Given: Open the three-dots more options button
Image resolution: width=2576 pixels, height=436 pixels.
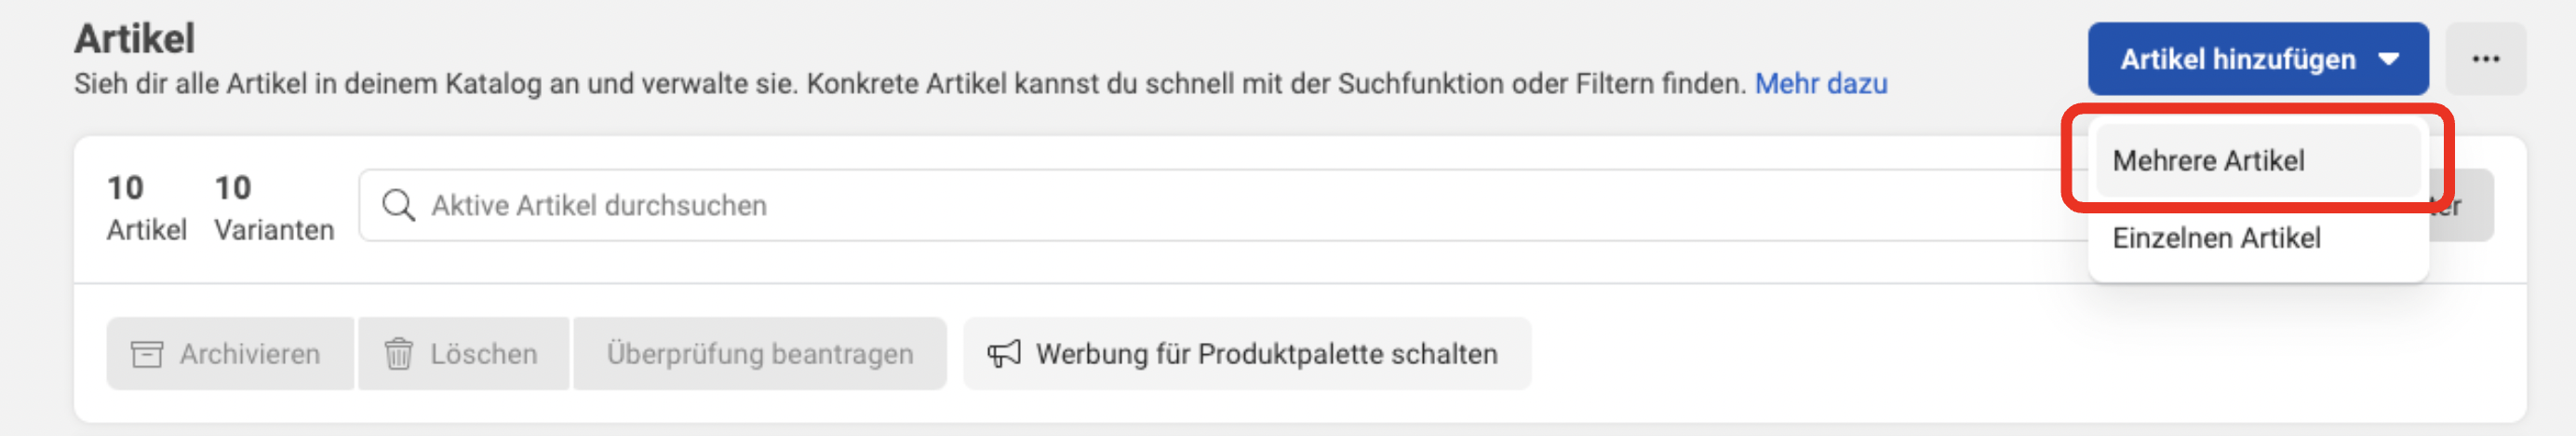Looking at the screenshot, I should (x=2485, y=59).
